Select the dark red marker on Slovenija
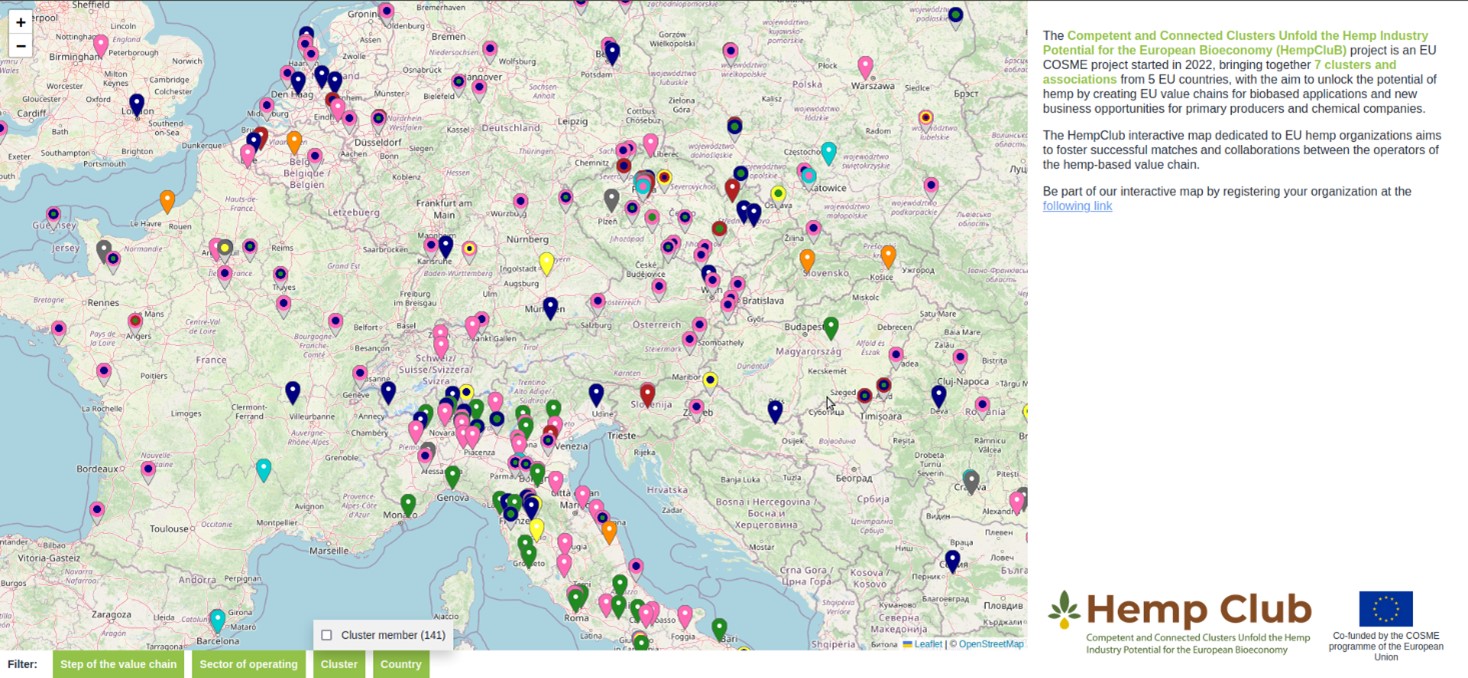The width and height of the screenshot is (1468, 678). pyautogui.click(x=647, y=394)
